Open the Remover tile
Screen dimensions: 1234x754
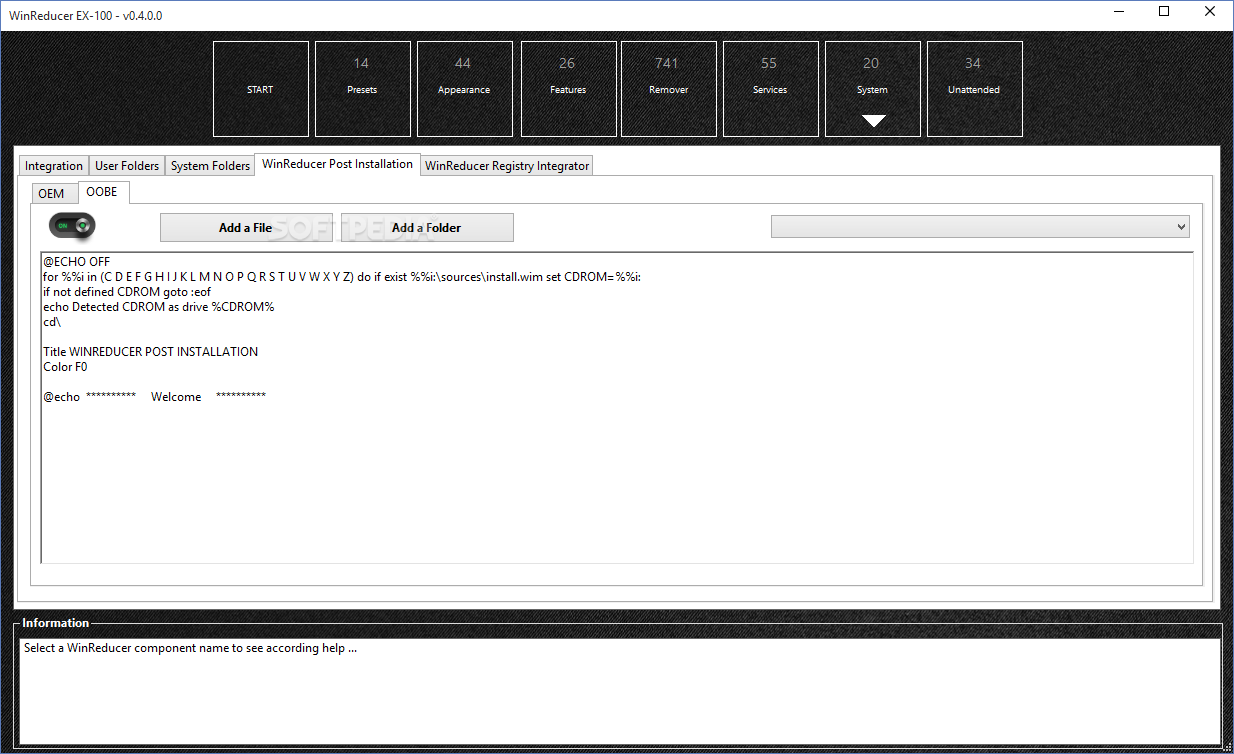point(668,89)
